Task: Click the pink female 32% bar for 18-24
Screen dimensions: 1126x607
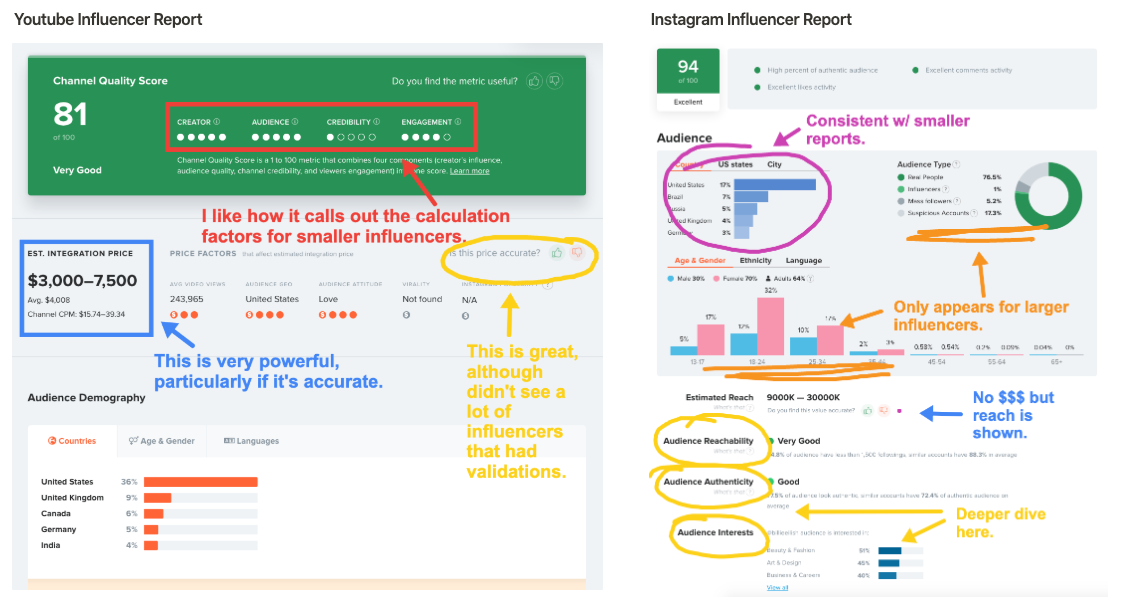Action: click(771, 326)
